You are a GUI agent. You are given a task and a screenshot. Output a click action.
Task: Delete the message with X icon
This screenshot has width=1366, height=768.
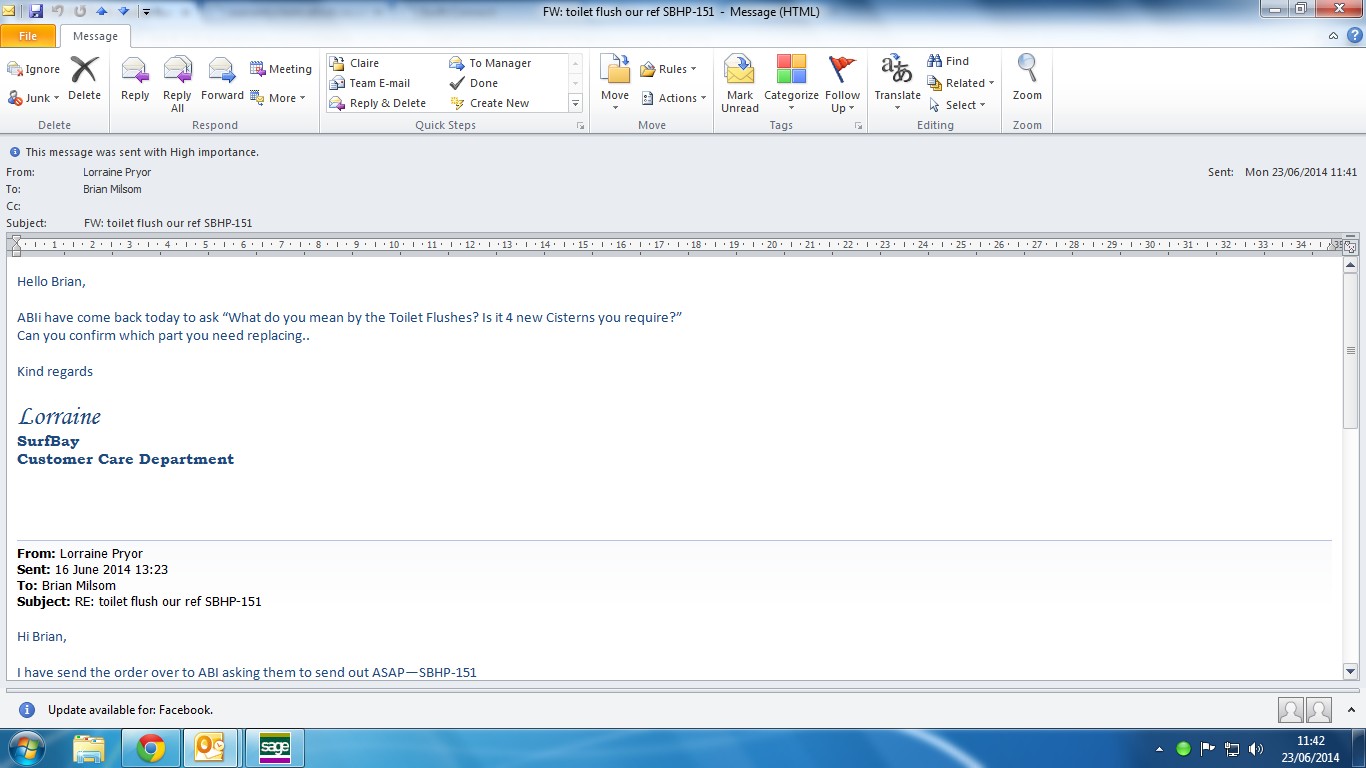[x=84, y=79]
